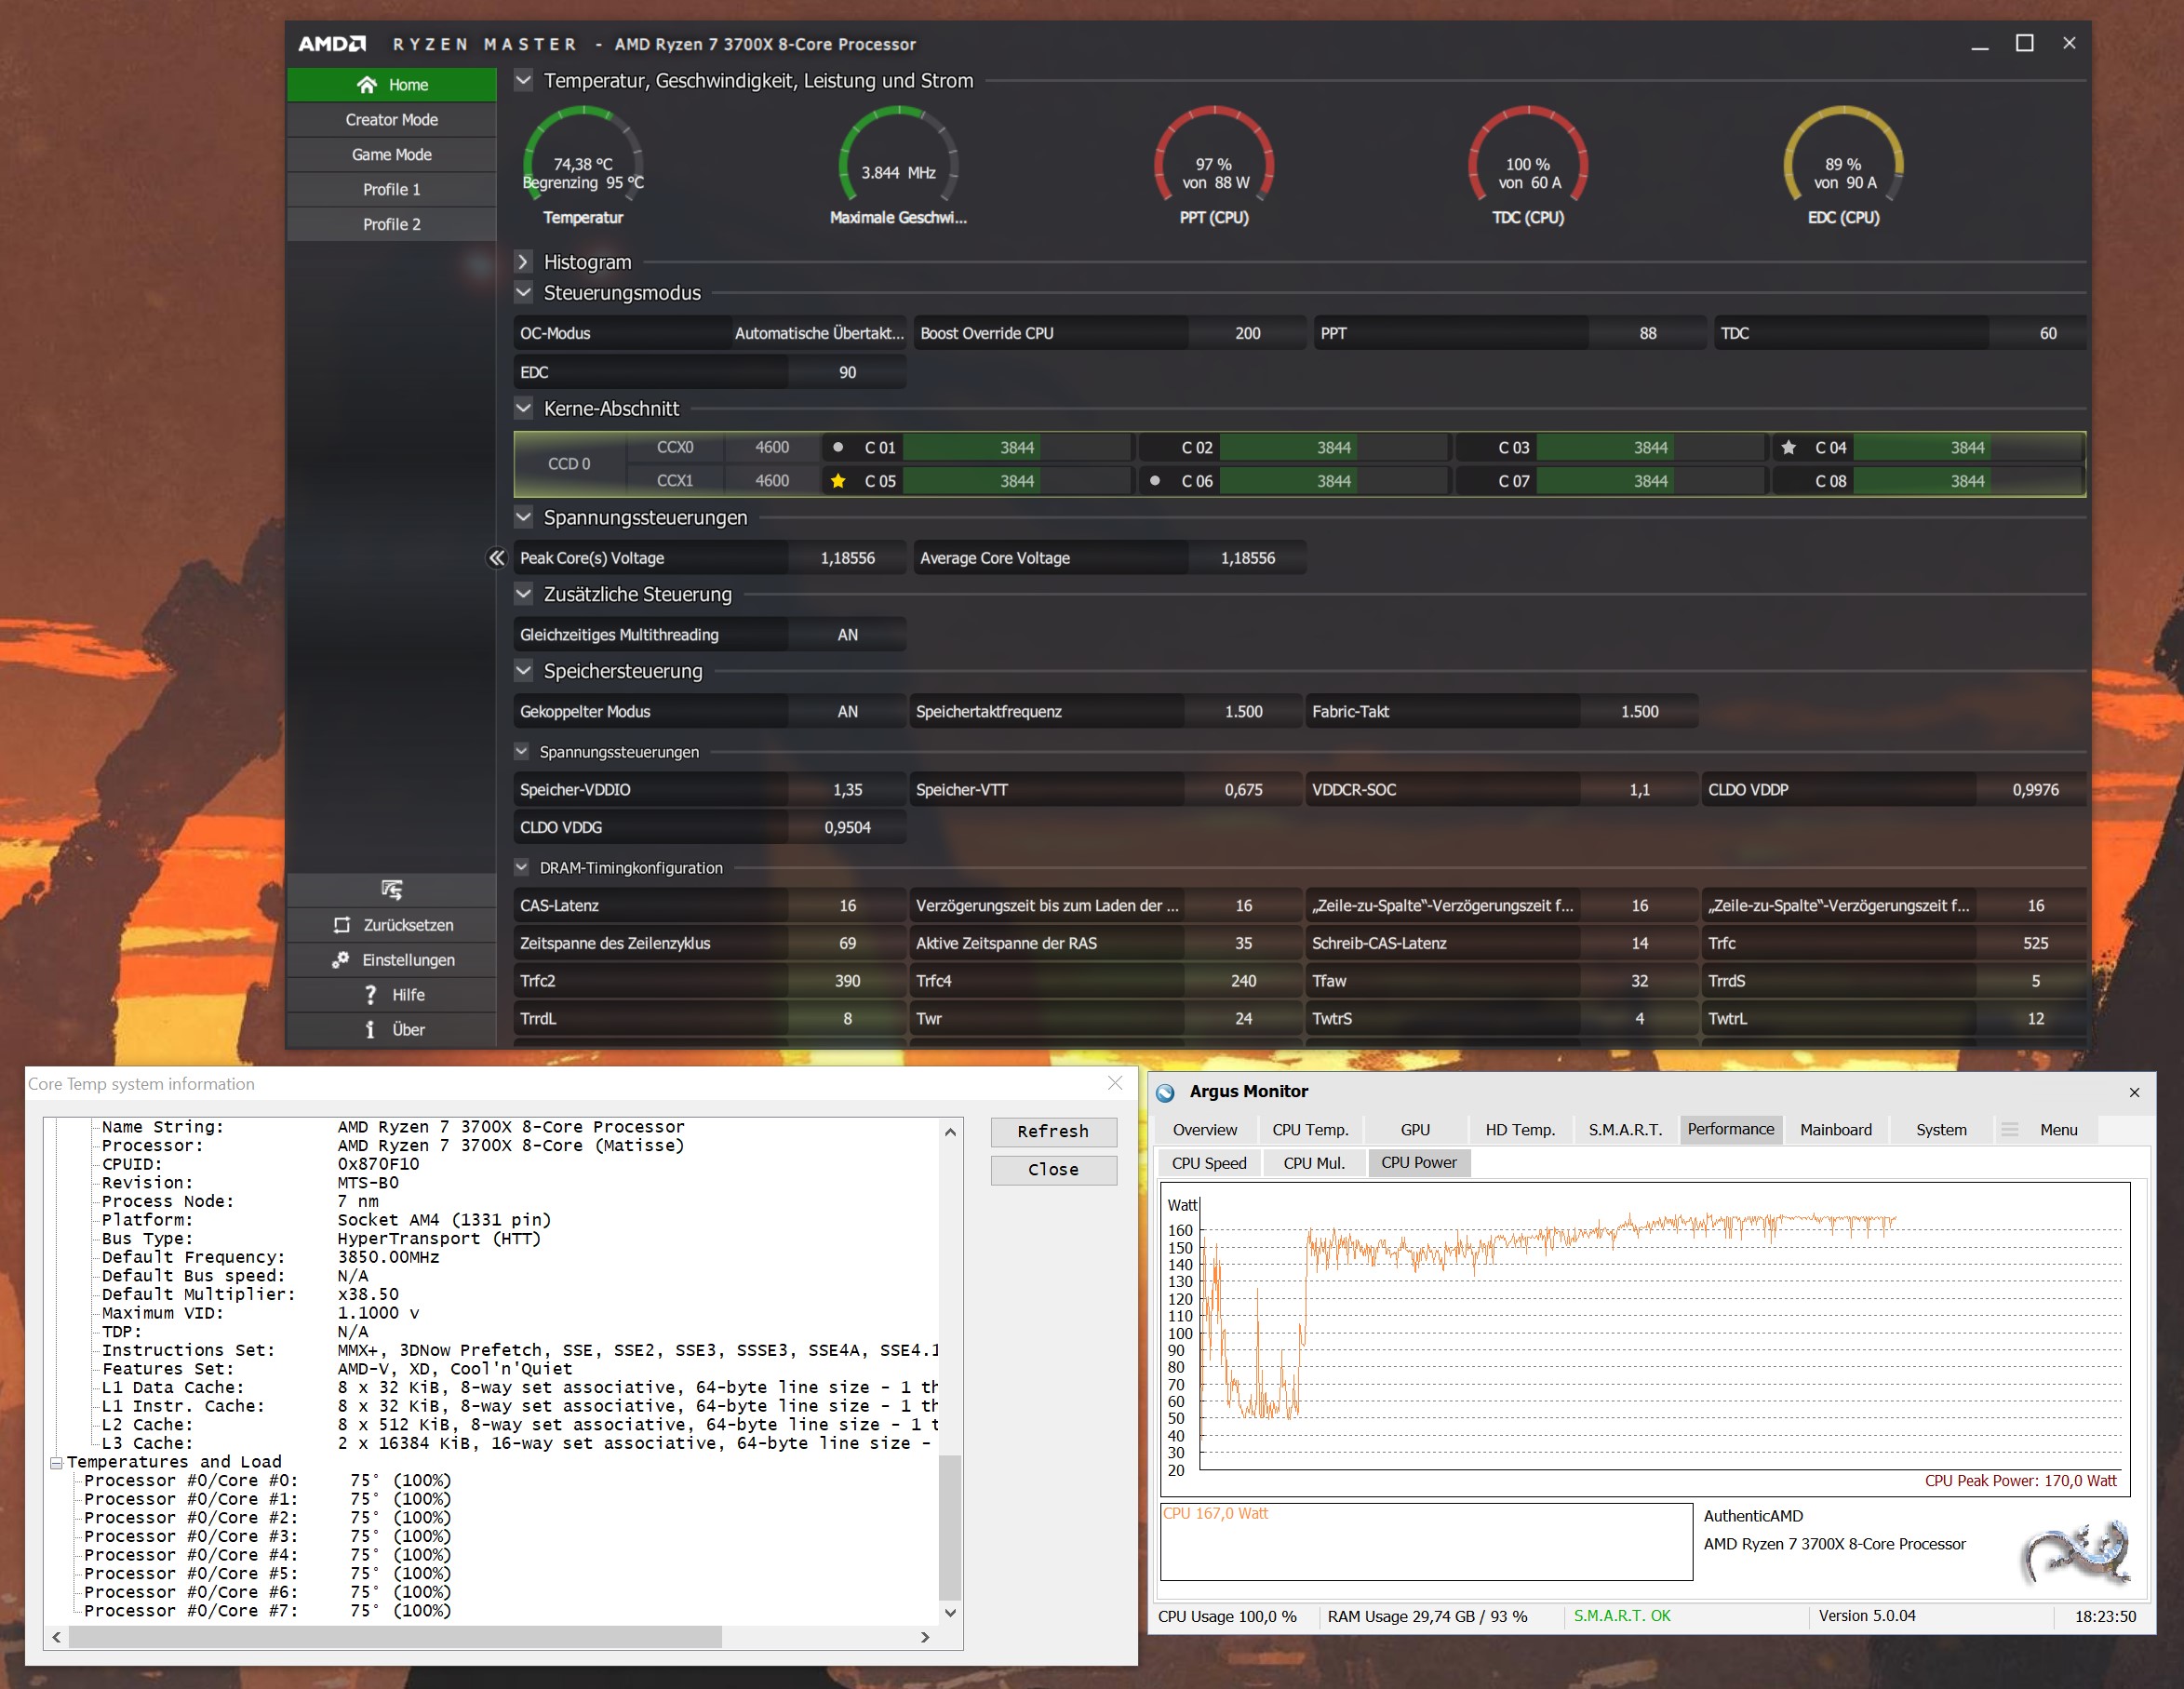Click the Core Temp horizontal scrollbar
Viewport: 2184px width, 1689px height.
(395, 1637)
